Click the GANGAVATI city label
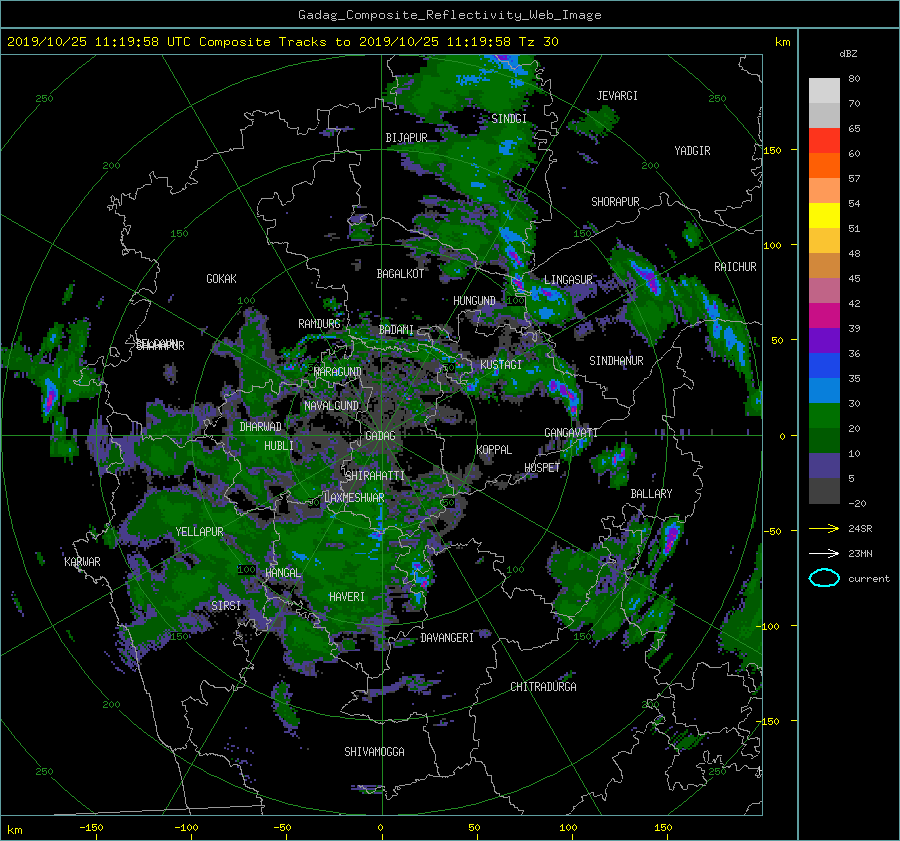 point(571,432)
